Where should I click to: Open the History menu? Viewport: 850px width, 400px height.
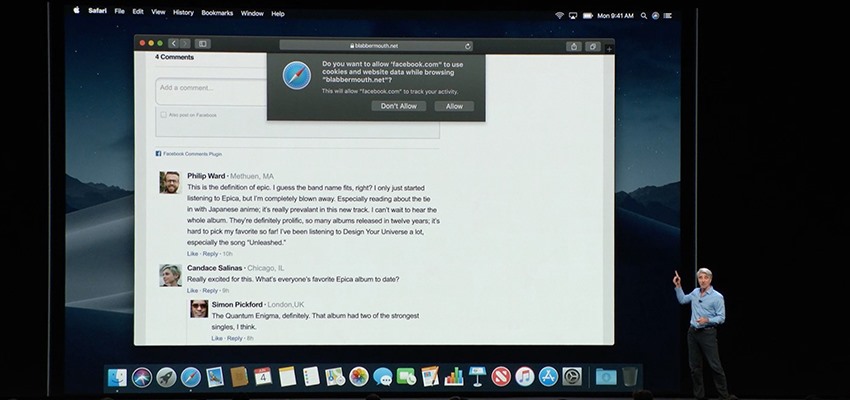[x=183, y=13]
